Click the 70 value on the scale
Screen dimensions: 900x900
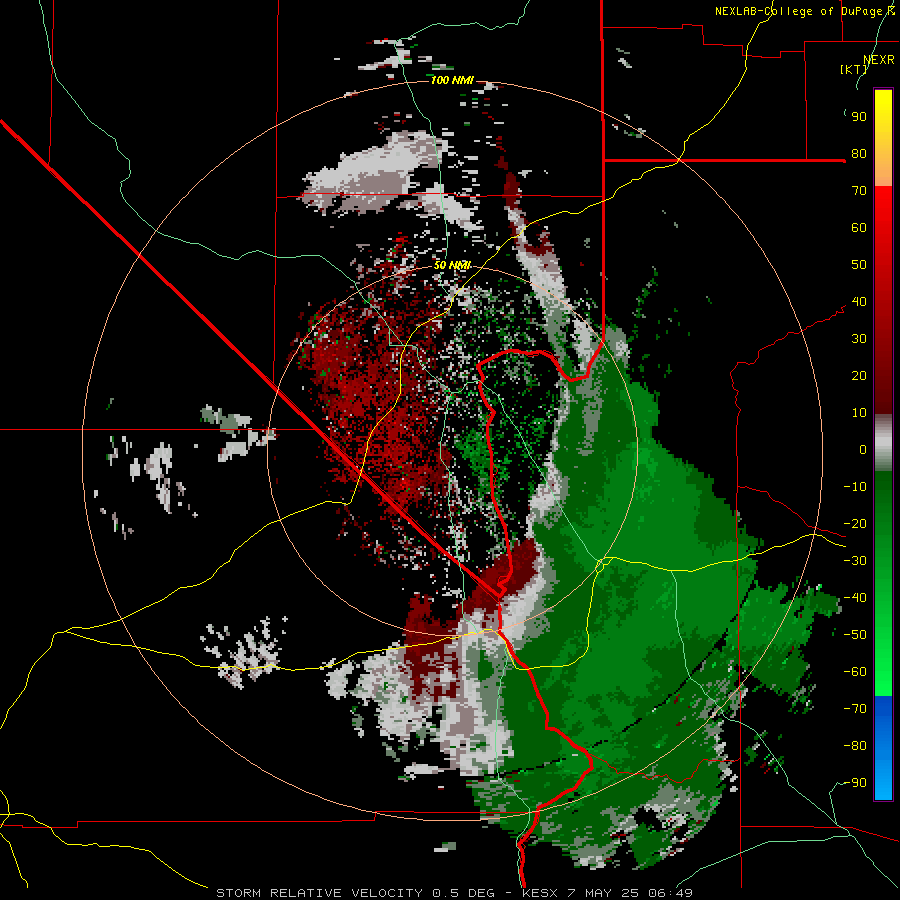[859, 191]
